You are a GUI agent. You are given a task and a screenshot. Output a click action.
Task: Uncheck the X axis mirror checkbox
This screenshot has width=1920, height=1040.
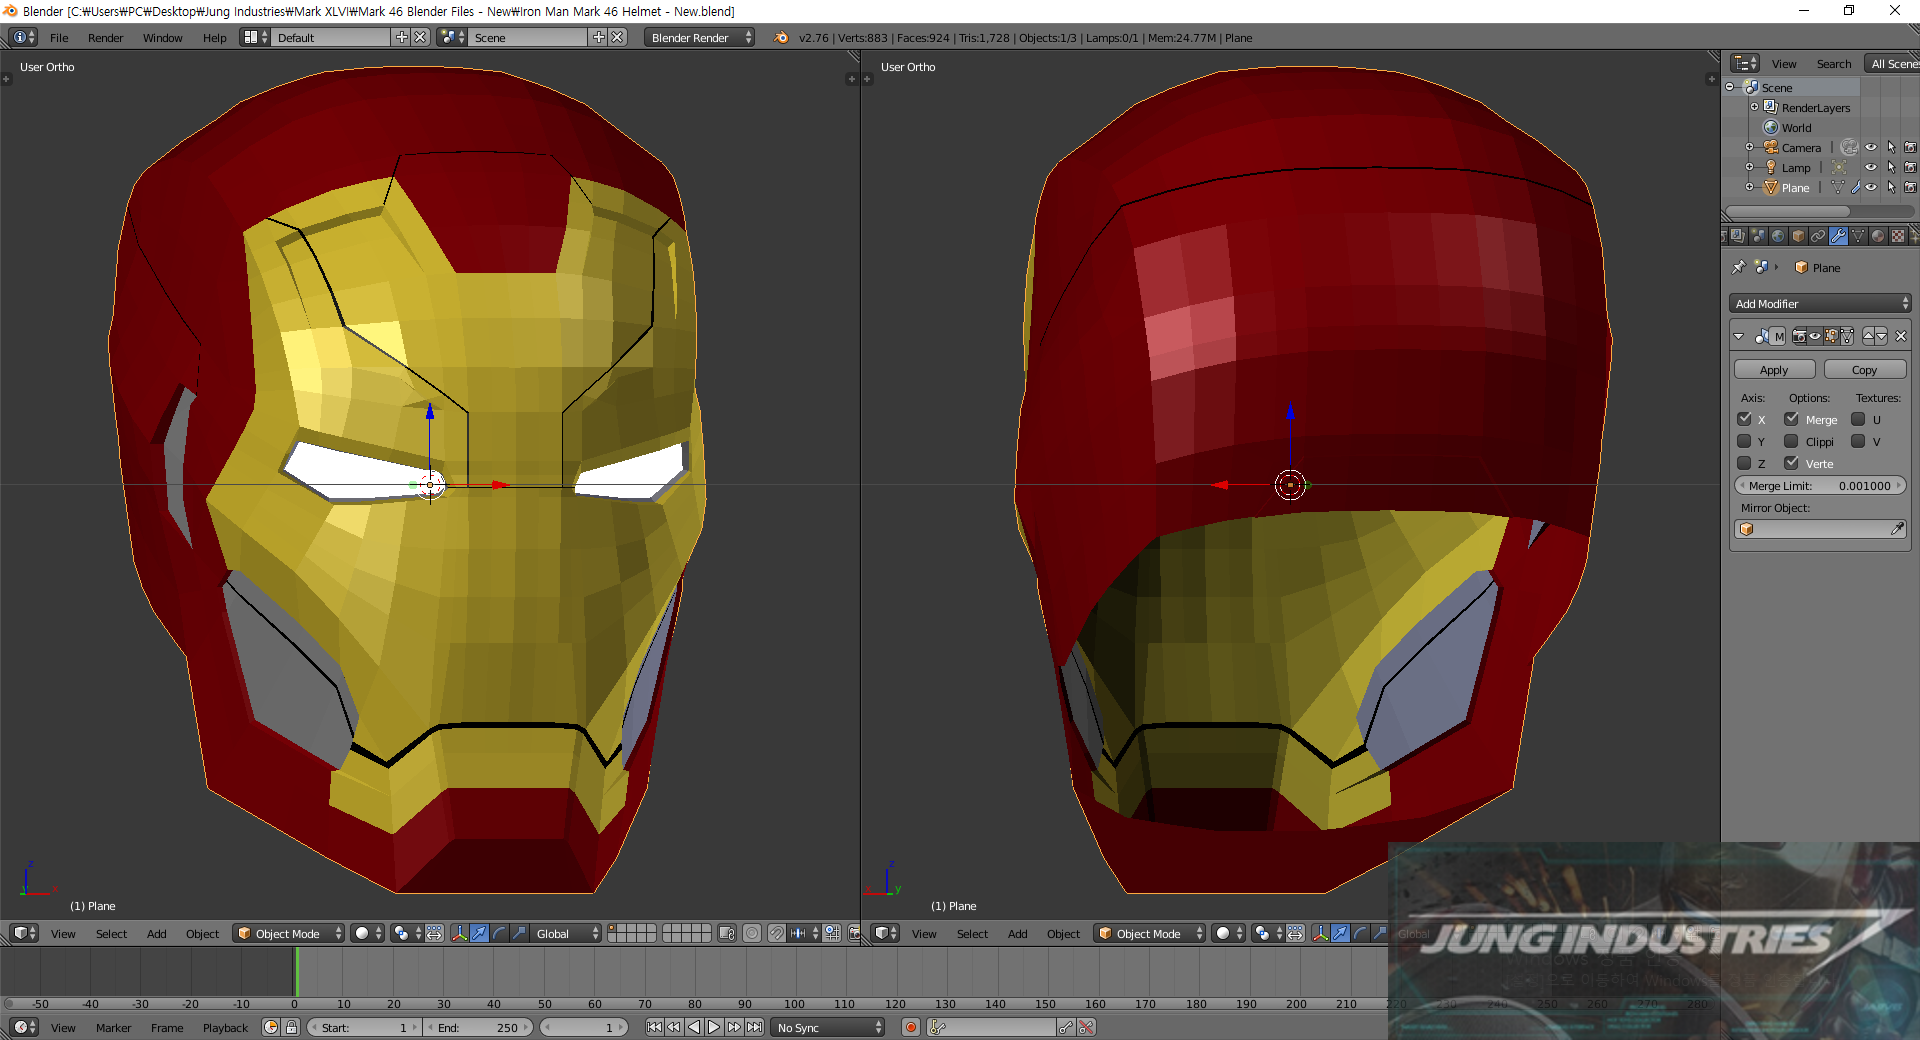[x=1745, y=419]
